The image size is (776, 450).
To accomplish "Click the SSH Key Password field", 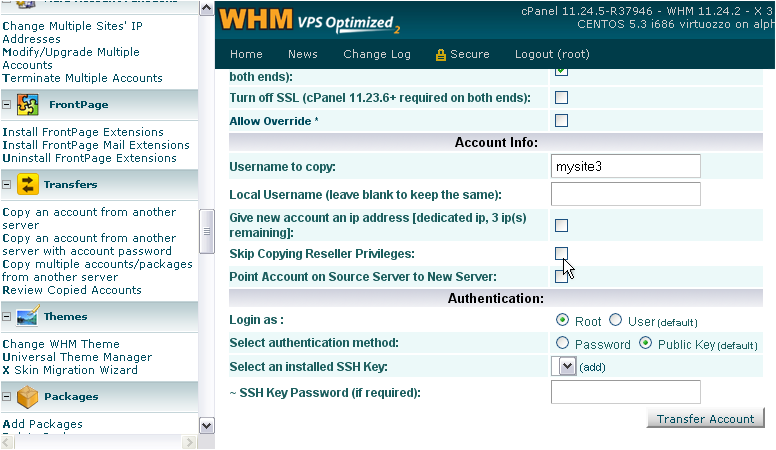I will pos(626,392).
